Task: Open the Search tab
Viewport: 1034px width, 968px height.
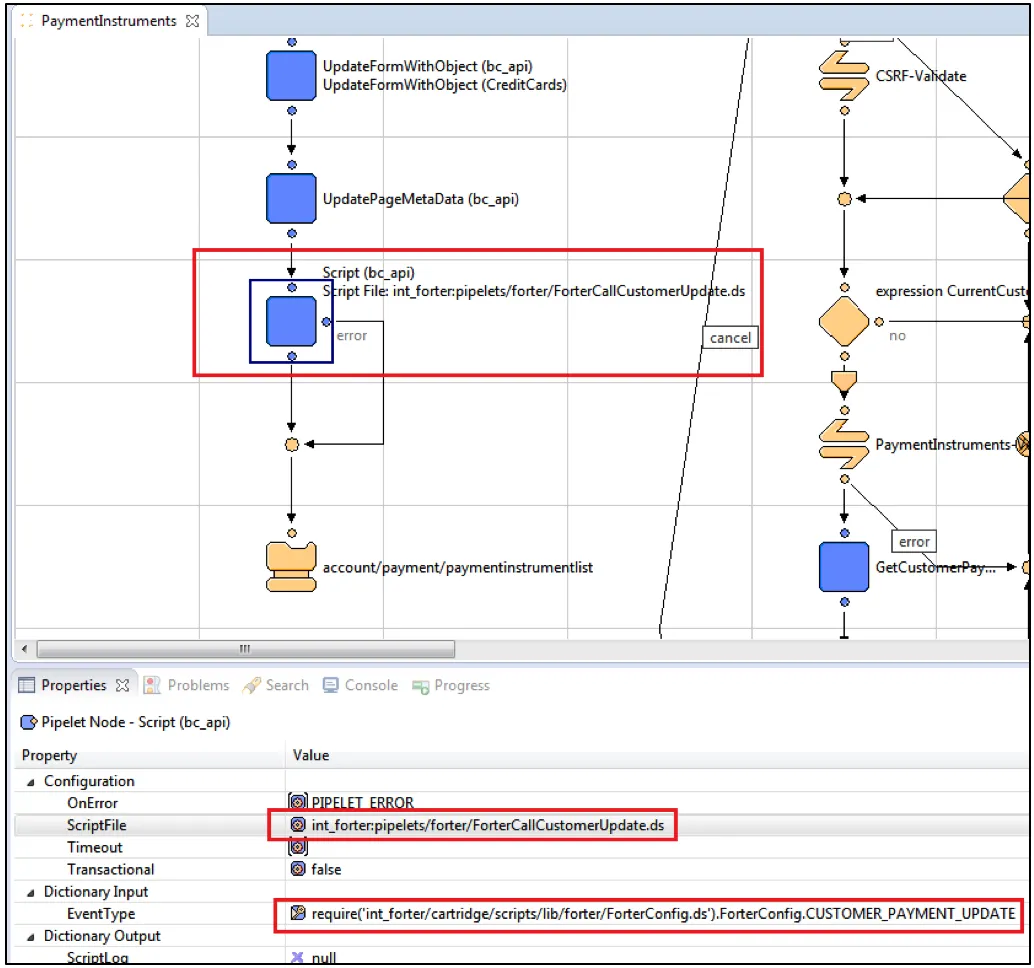Action: click(x=276, y=685)
